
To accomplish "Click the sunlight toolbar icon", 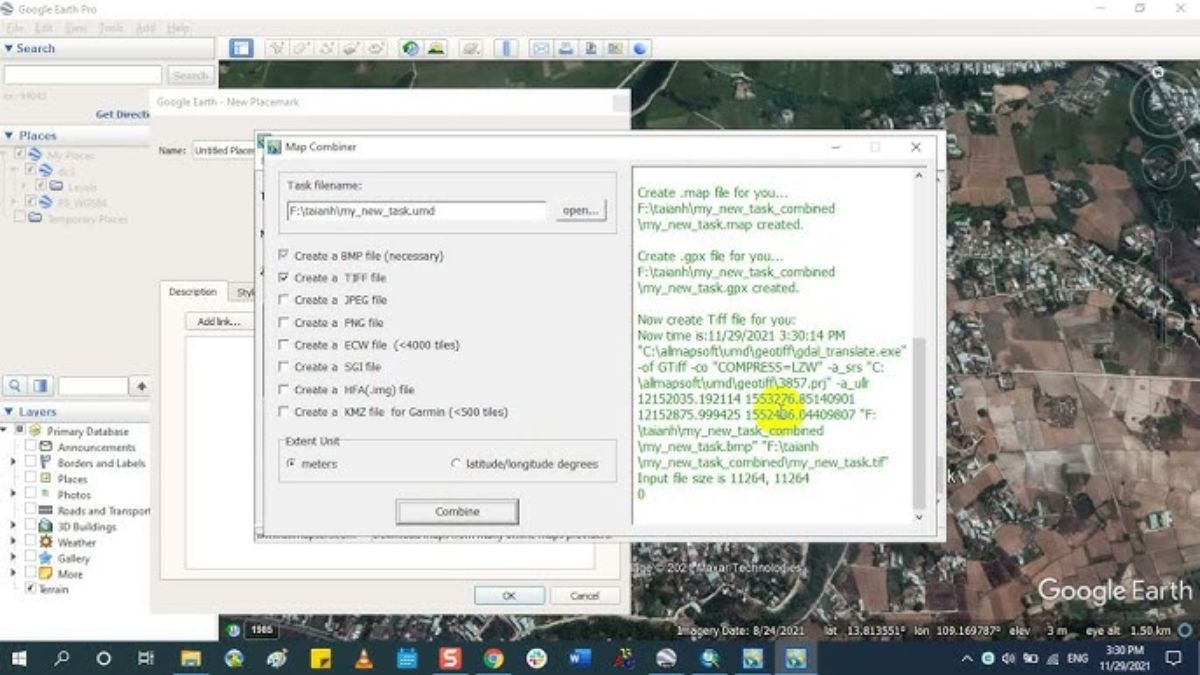I will 436,48.
